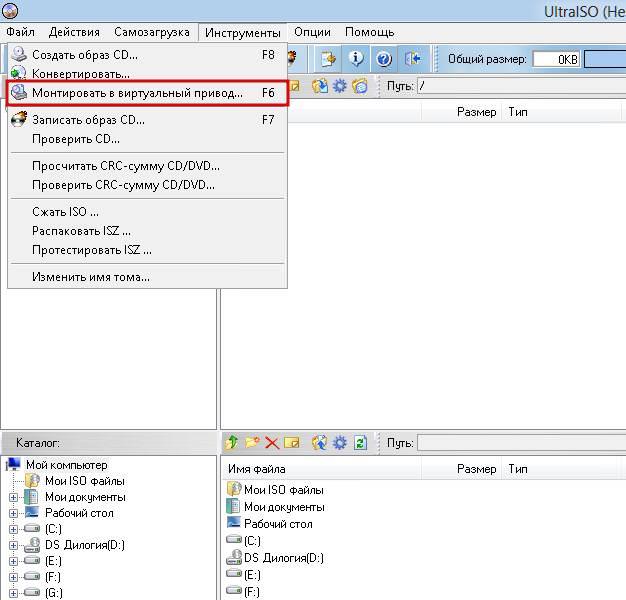Open the Самозагрузка menu

(152, 32)
